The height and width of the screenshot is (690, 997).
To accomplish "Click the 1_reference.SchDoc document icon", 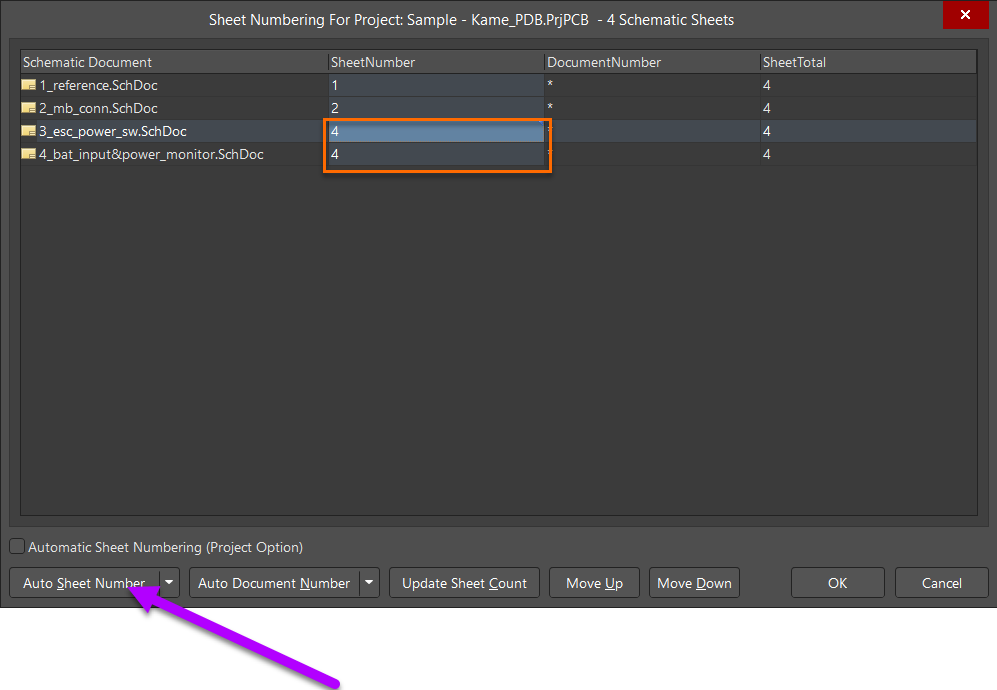I will pos(29,85).
